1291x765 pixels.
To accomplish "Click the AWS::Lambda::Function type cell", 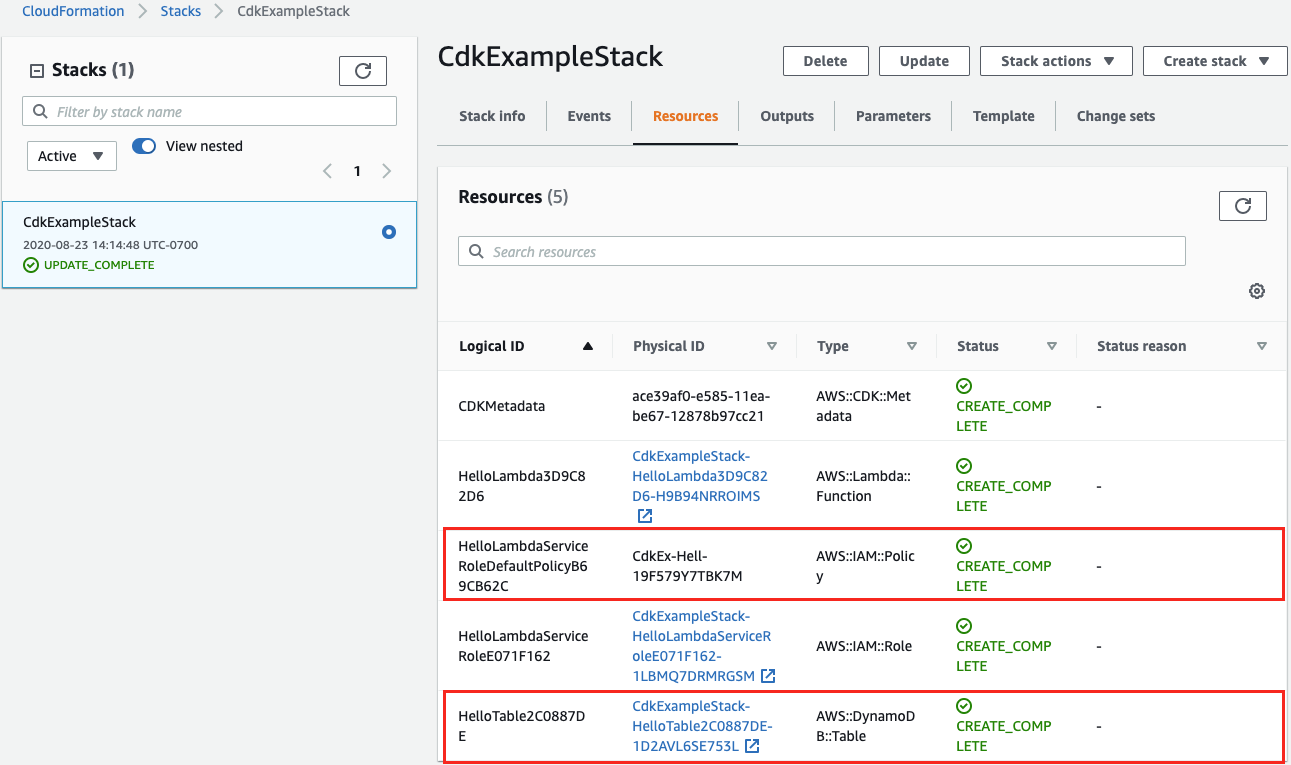I will click(x=865, y=486).
